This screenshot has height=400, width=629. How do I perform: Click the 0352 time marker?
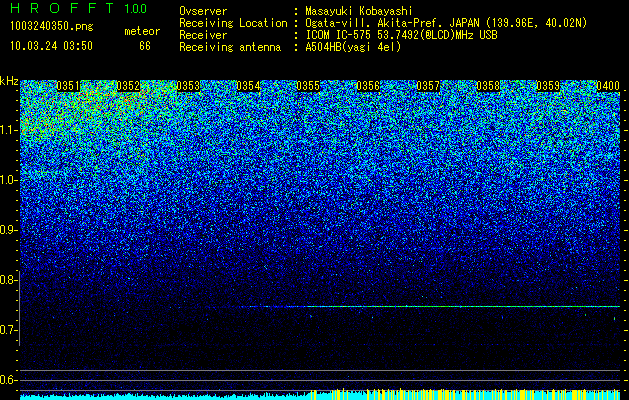click(128, 86)
